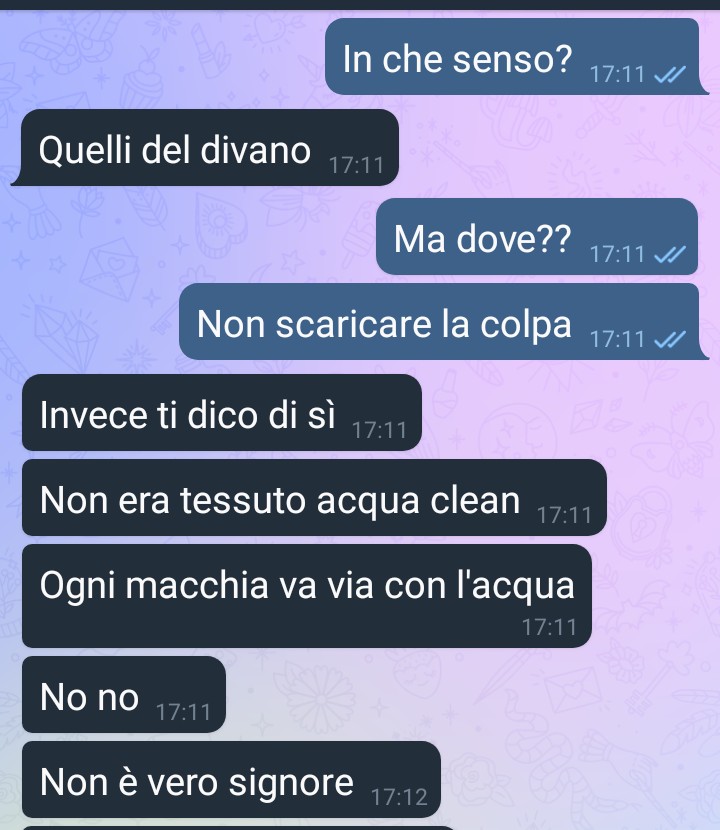Viewport: 720px width, 830px height.
Task: Click the 17:11 time on 'In che senso?'
Action: point(617,75)
